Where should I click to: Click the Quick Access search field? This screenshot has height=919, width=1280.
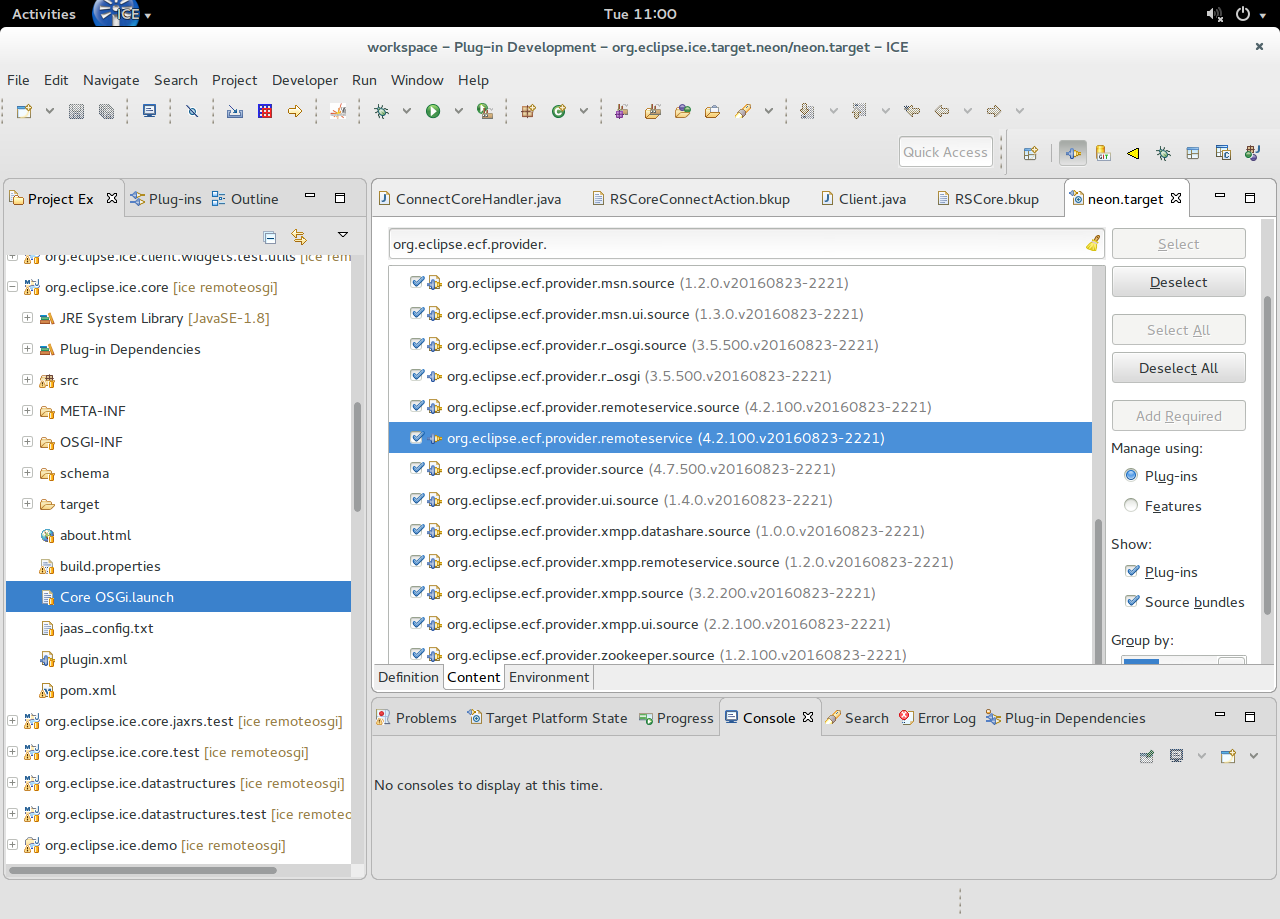[946, 152]
